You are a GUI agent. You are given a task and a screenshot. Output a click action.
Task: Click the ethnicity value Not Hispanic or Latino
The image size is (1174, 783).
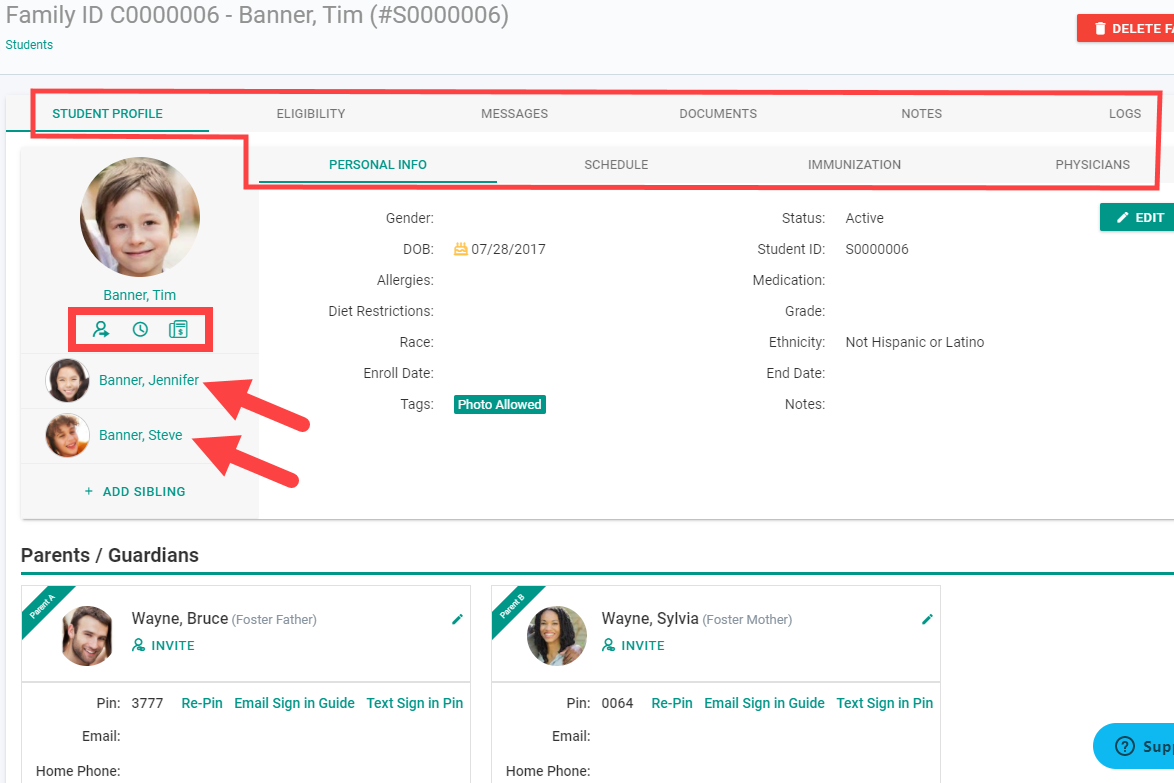(915, 342)
